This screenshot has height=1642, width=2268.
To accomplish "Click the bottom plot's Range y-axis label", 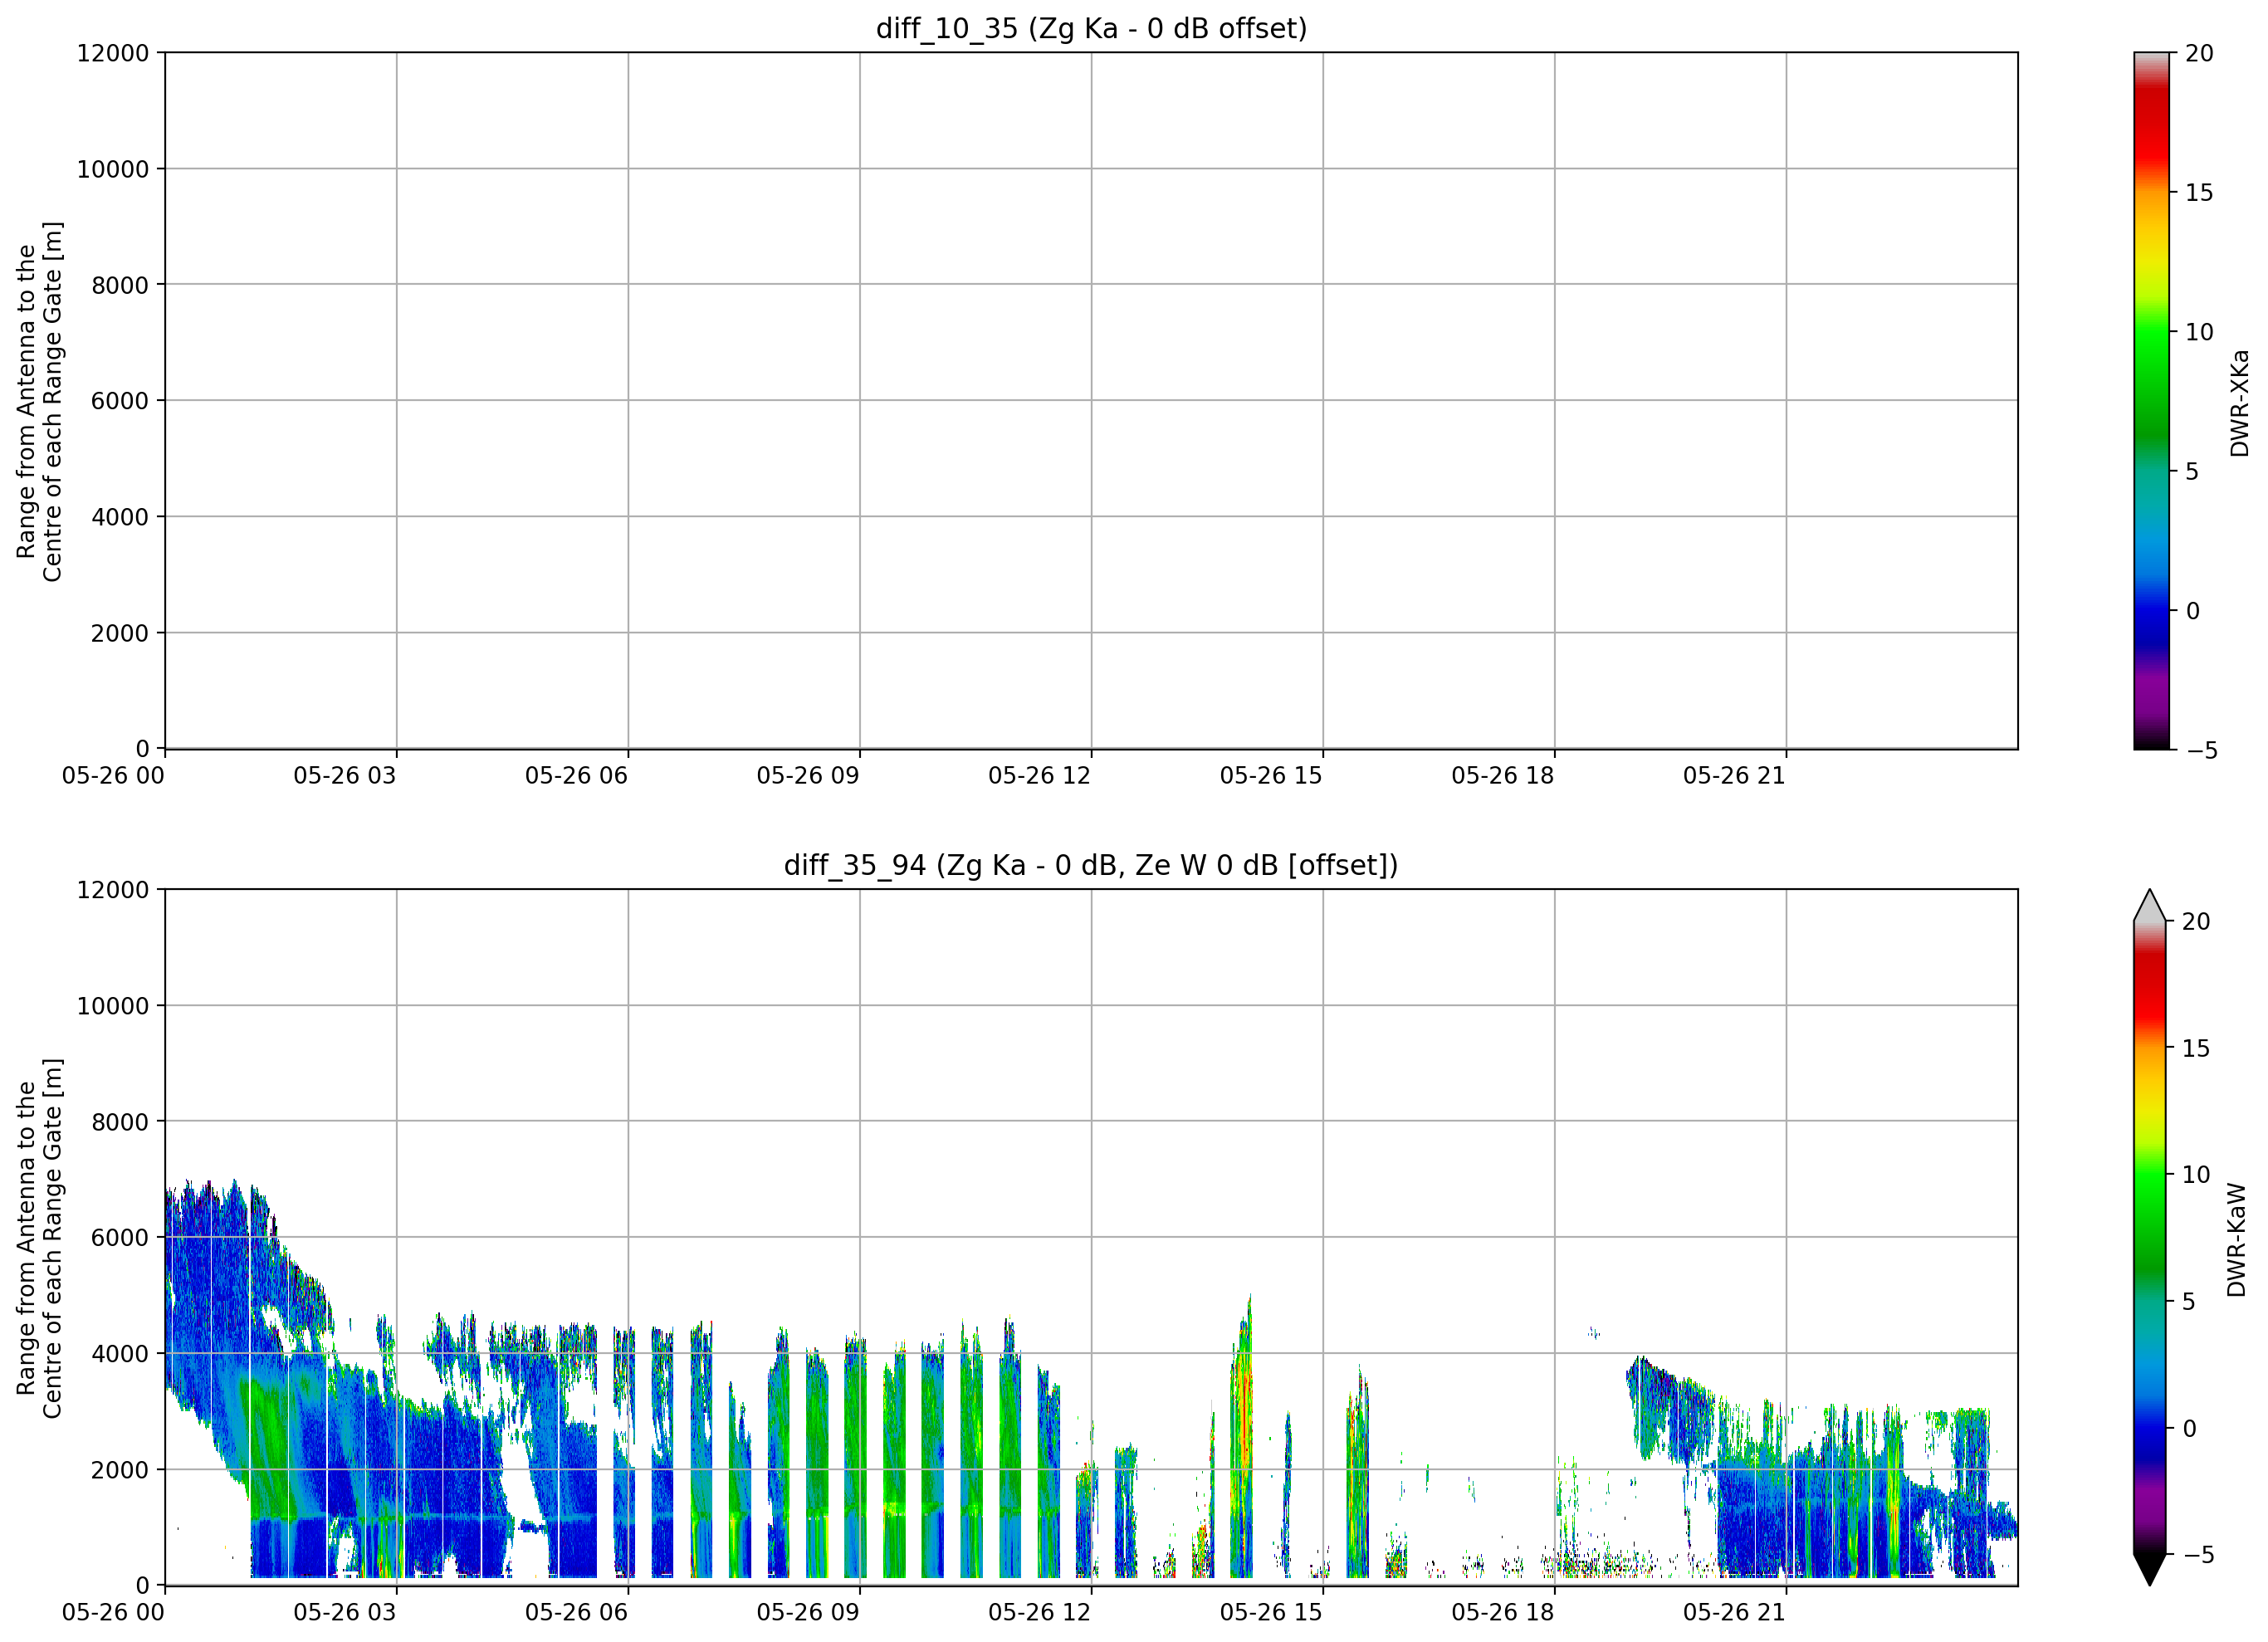I will [39, 1238].
